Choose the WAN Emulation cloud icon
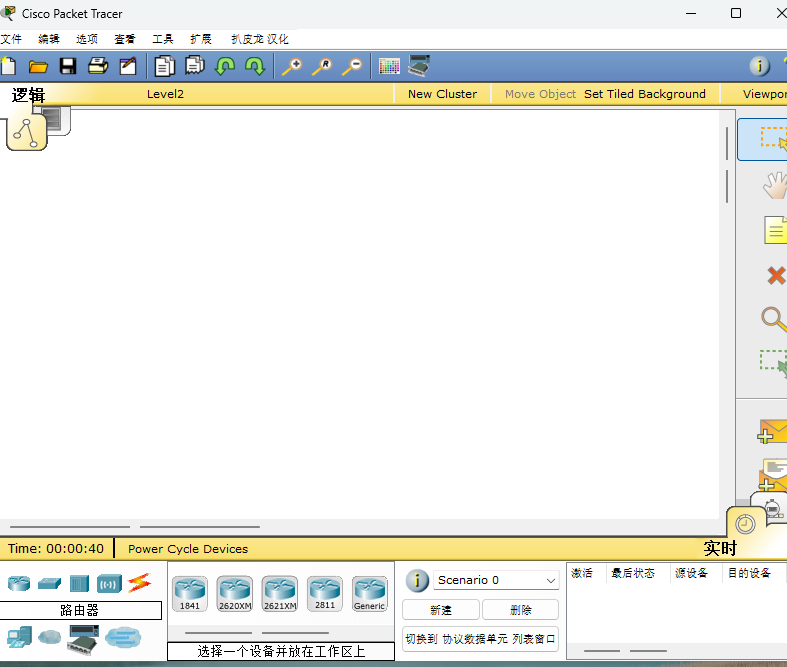The height and width of the screenshot is (667, 787). (49, 637)
